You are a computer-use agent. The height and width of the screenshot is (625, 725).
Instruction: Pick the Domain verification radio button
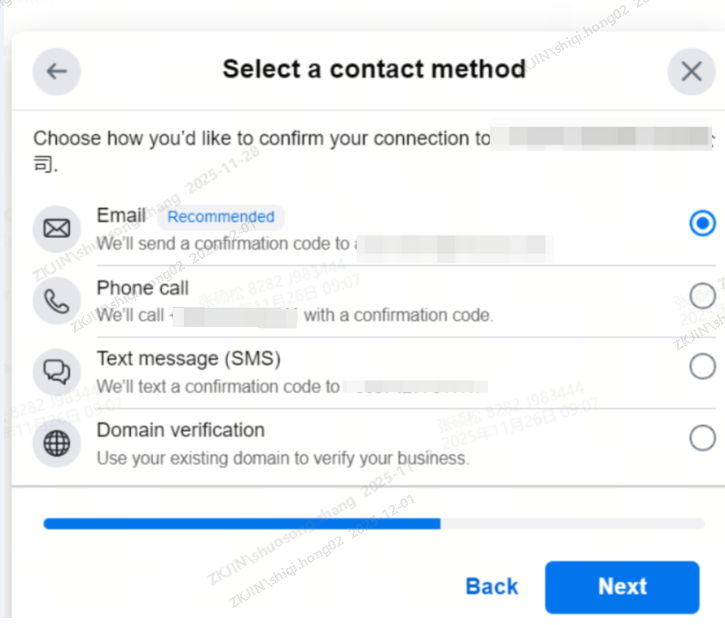click(702, 438)
